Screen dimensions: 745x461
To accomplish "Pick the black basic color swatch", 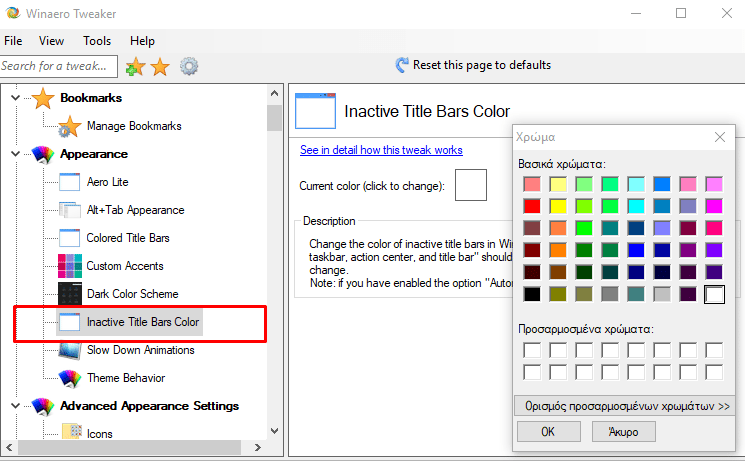I will coord(532,294).
